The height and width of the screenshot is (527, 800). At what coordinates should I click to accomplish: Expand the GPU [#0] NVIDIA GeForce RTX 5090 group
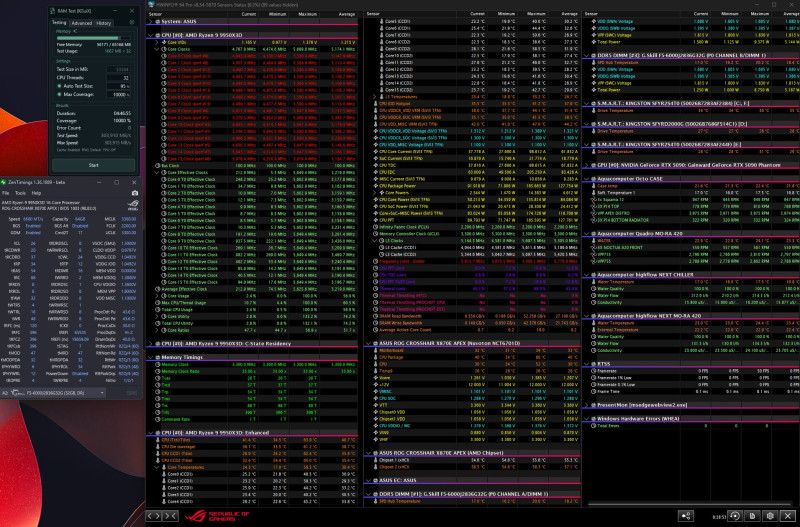pos(587,165)
